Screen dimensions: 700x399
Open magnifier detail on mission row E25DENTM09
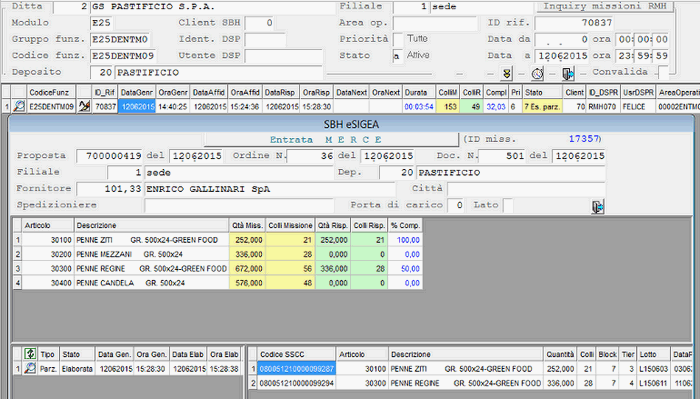[x=19, y=107]
